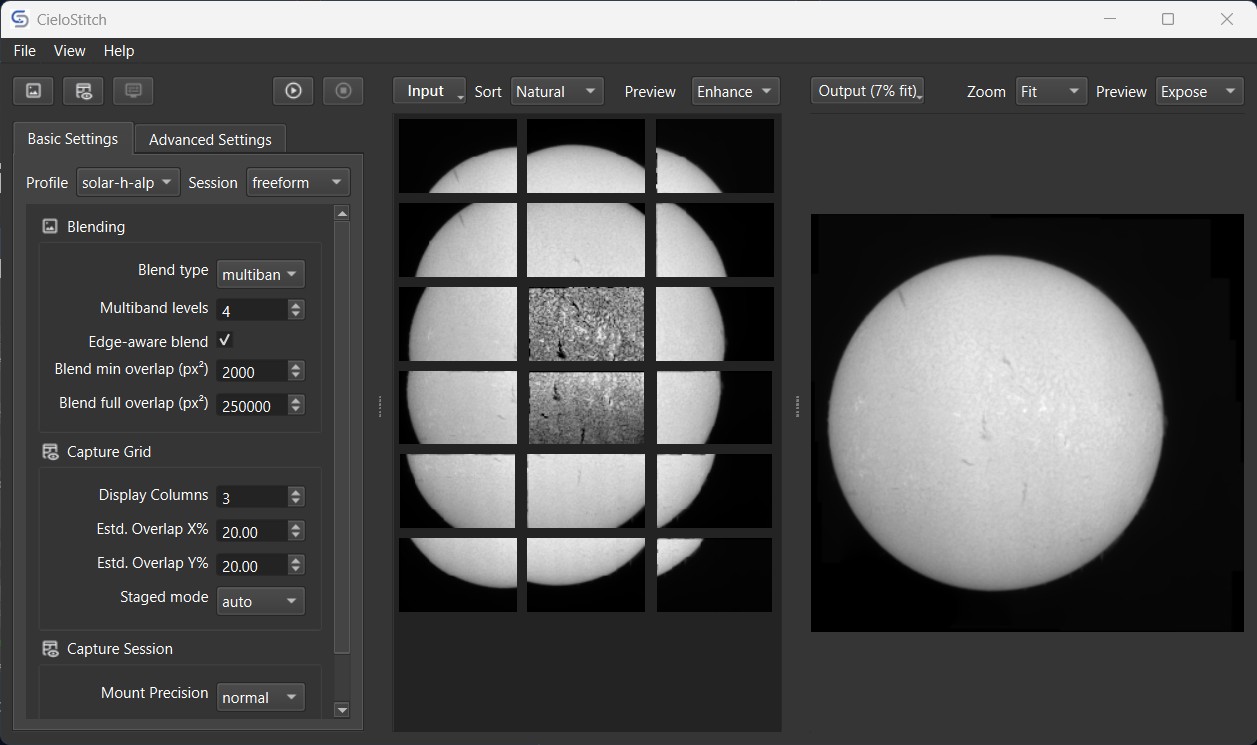Viewport: 1257px width, 745px height.
Task: Open the Zoom Fit dropdown
Action: point(1051,92)
